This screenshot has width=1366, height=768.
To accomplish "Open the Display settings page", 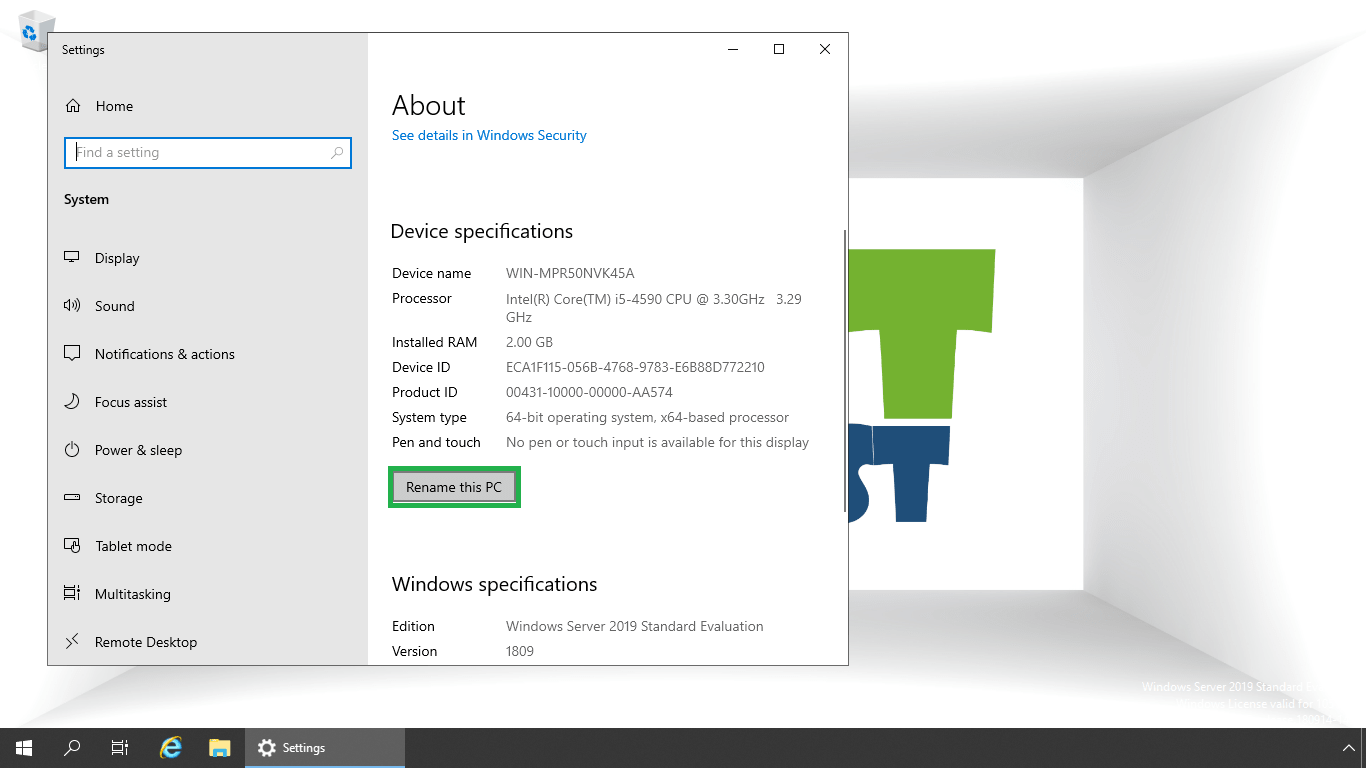I will point(208,258).
